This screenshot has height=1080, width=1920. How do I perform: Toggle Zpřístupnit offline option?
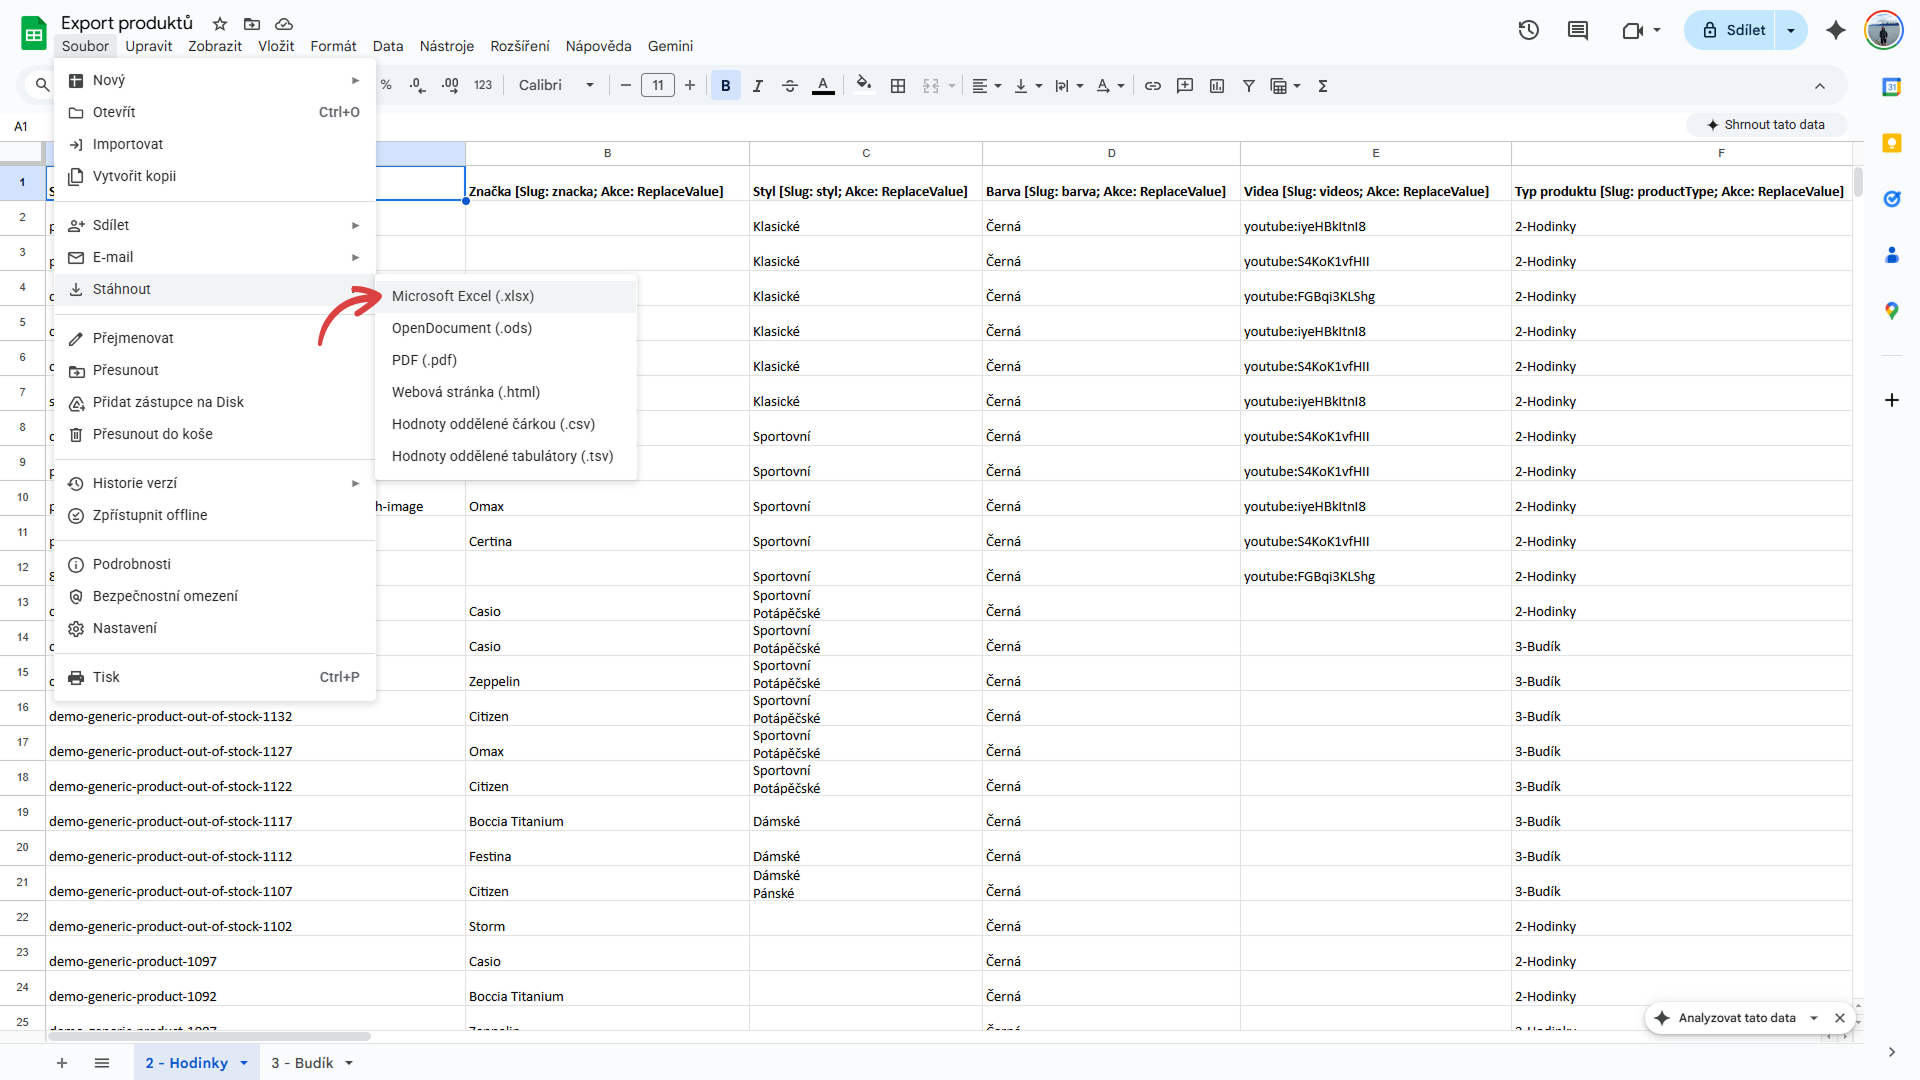click(150, 515)
